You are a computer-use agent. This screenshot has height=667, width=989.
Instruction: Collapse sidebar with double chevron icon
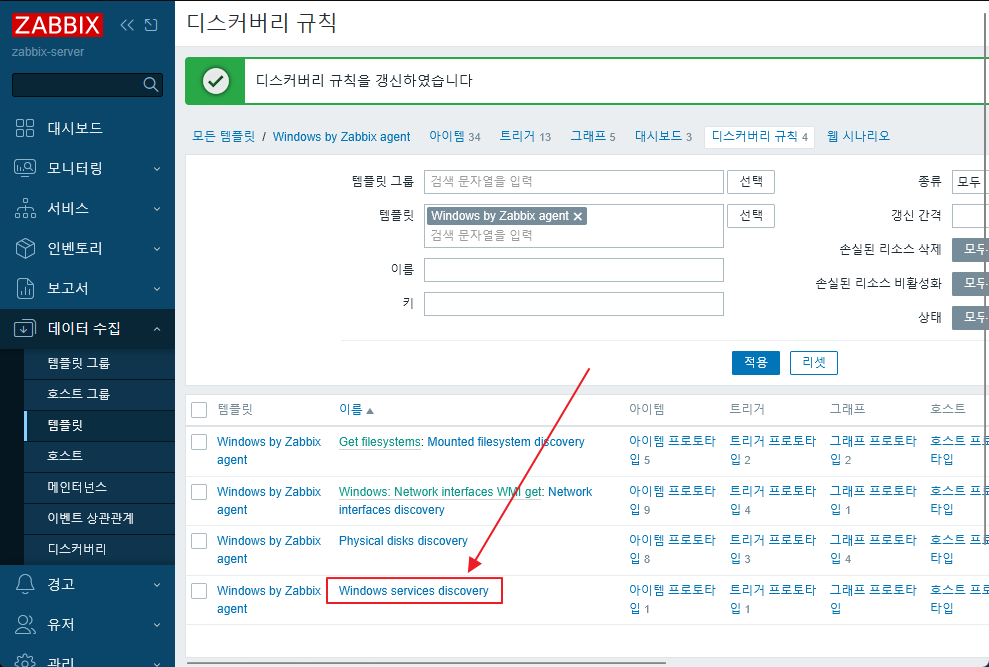click(x=127, y=25)
